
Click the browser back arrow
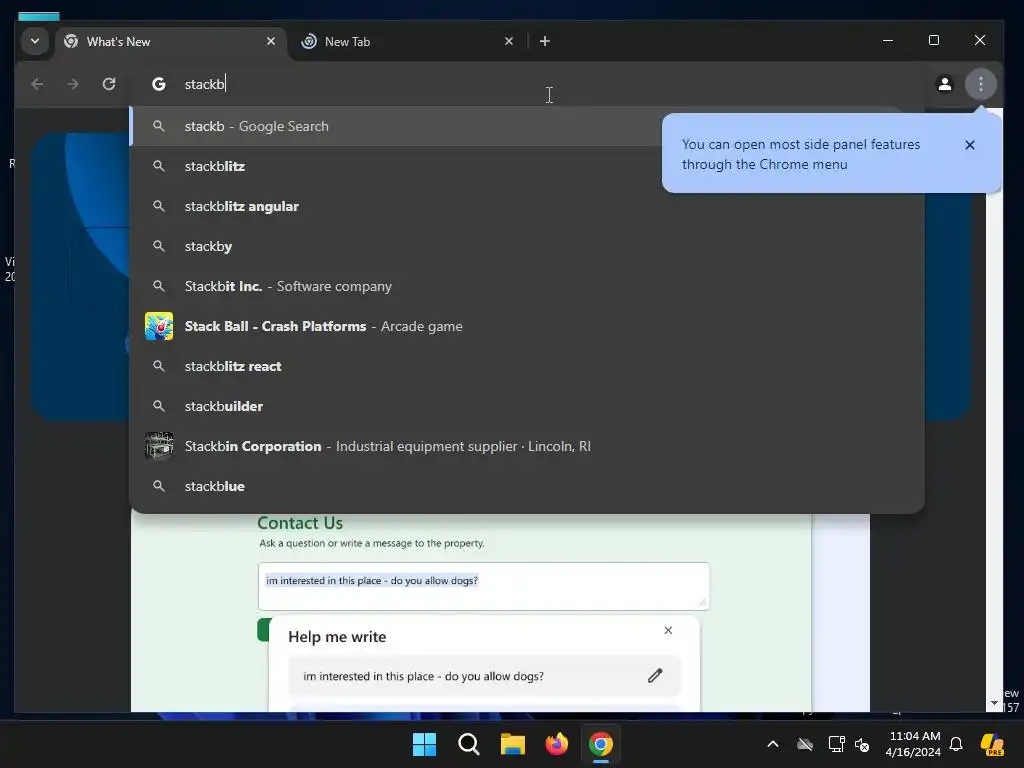[37, 84]
